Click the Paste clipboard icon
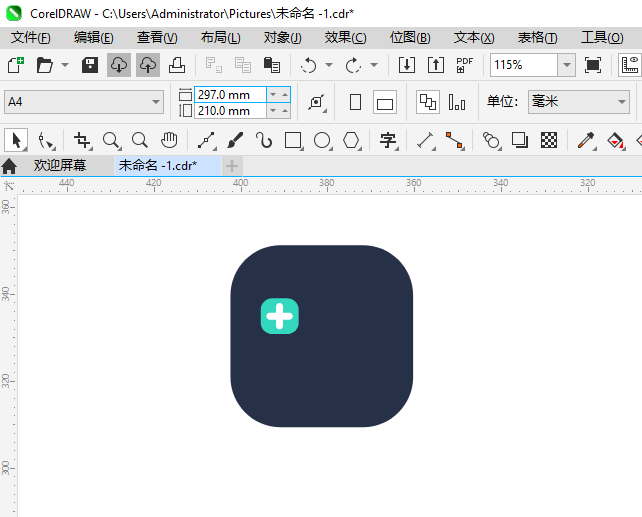Viewport: 642px width, 517px height. tap(272, 65)
